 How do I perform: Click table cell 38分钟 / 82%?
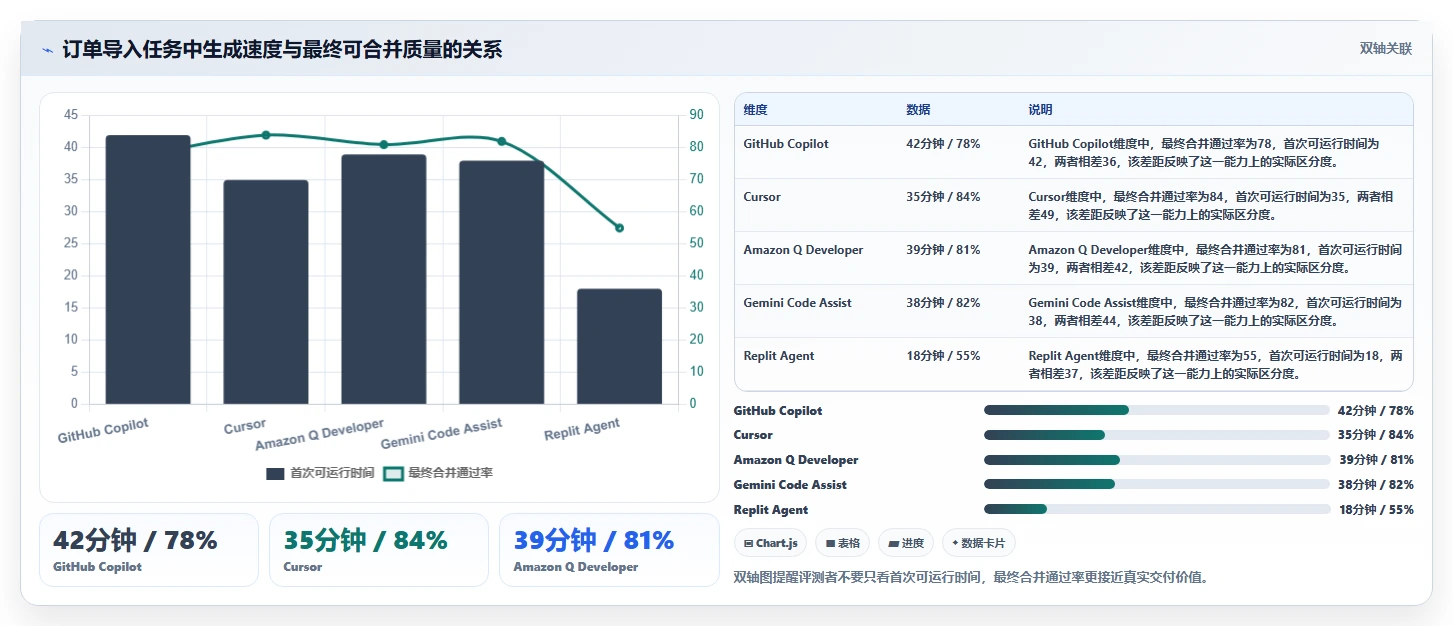tap(943, 303)
